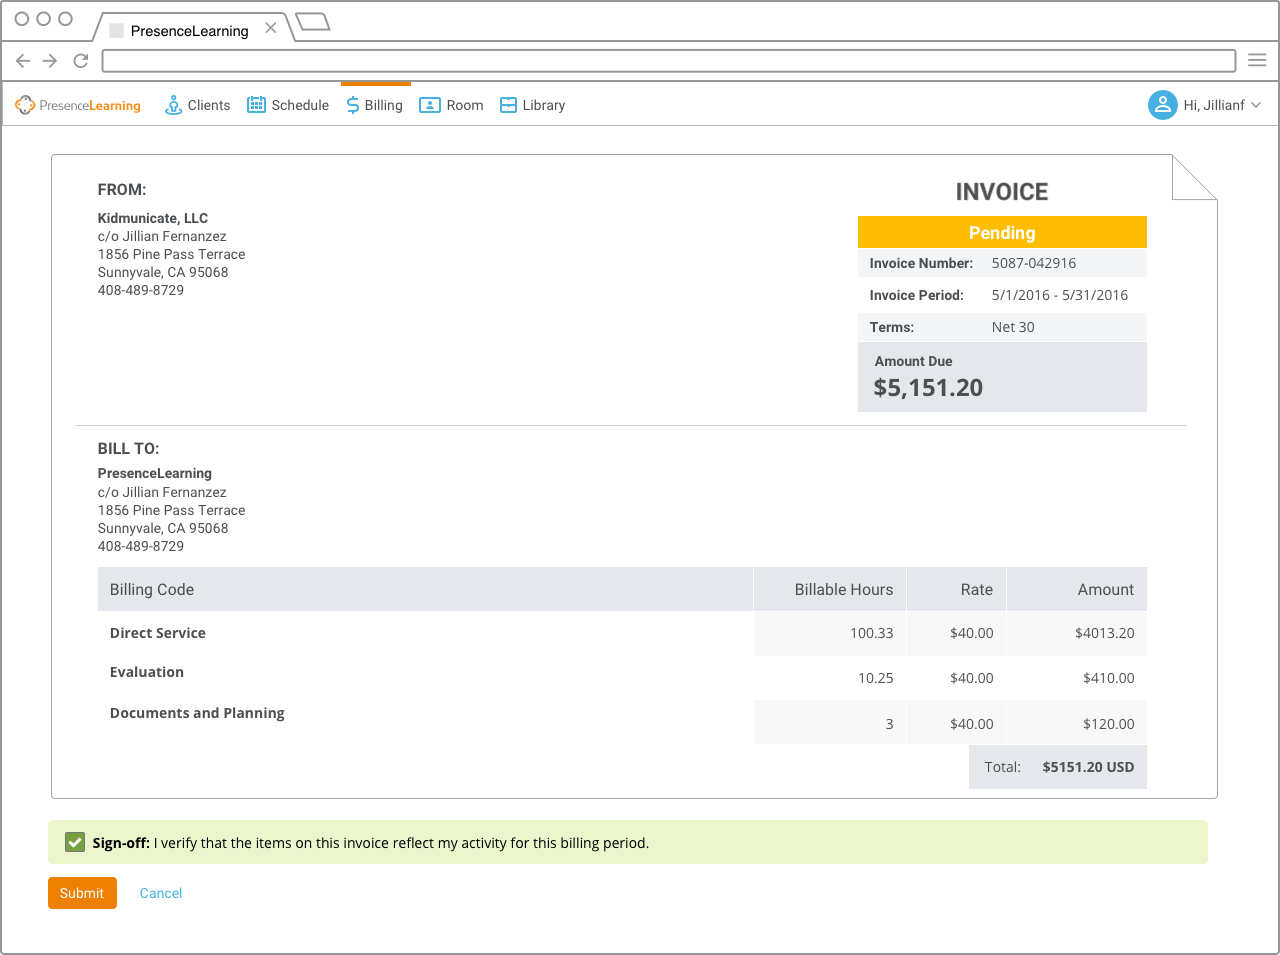This screenshot has width=1280, height=955.
Task: Click the 100.33 billable hours value
Action: coord(872,633)
